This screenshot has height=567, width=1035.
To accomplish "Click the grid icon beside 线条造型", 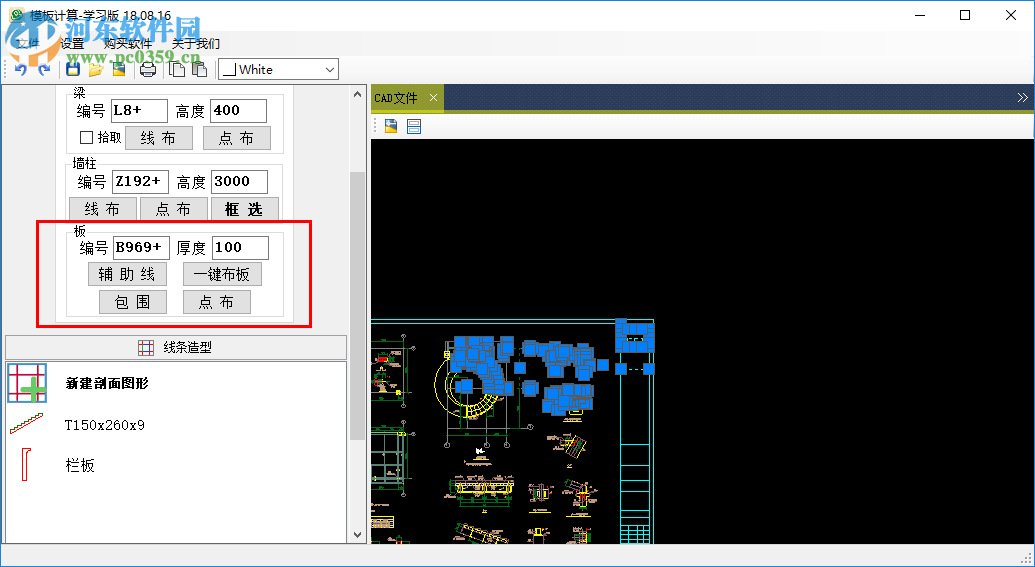I will click(x=146, y=347).
